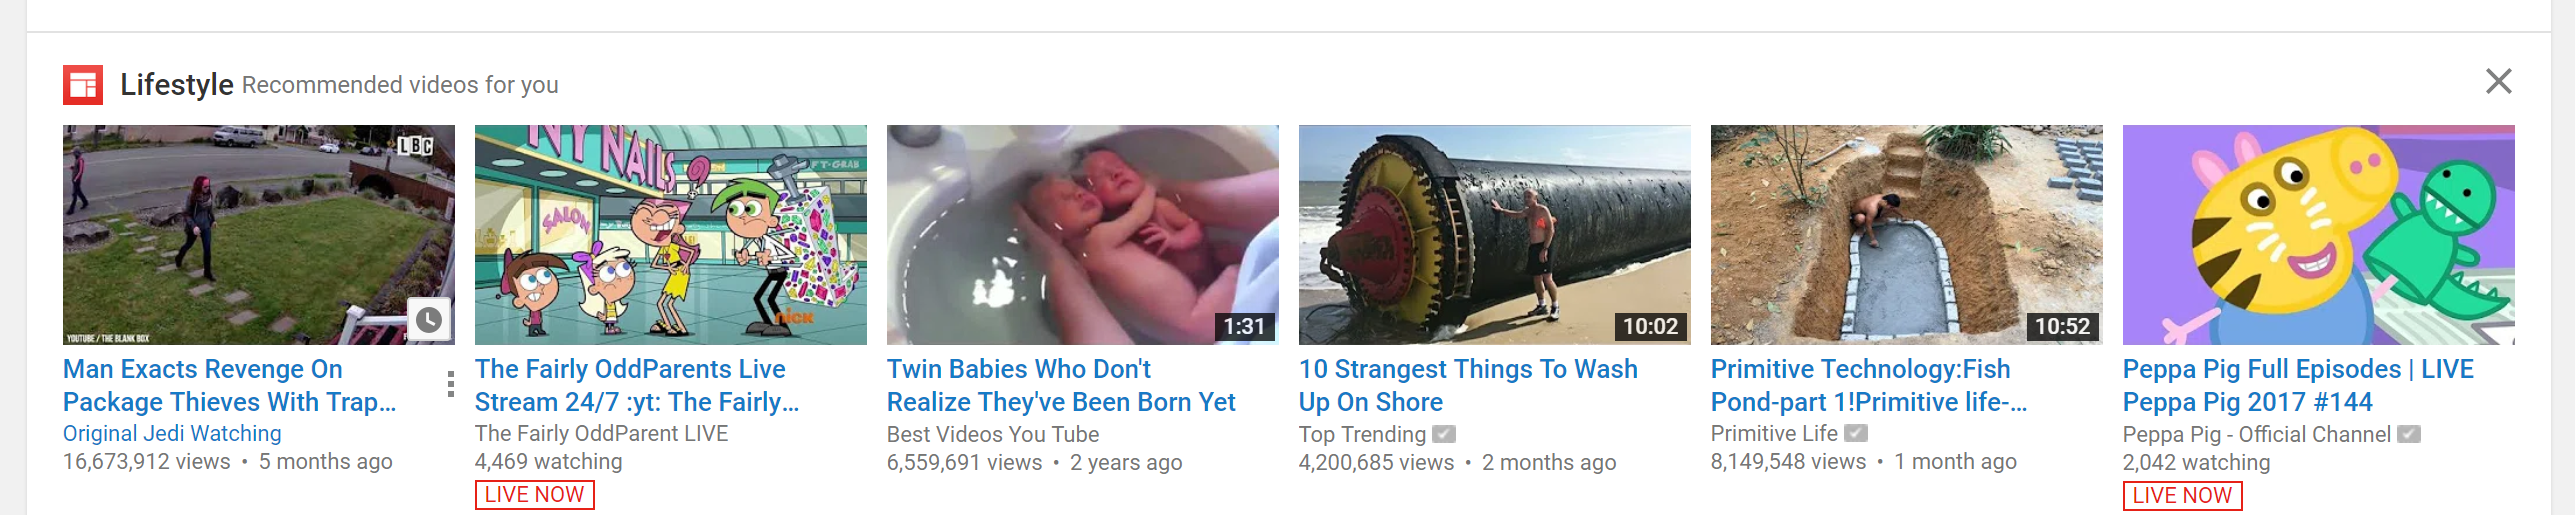Screen dimensions: 2575x515
Task: Click LIVE NOW badge under Peppa Pig
Action: point(2183,496)
